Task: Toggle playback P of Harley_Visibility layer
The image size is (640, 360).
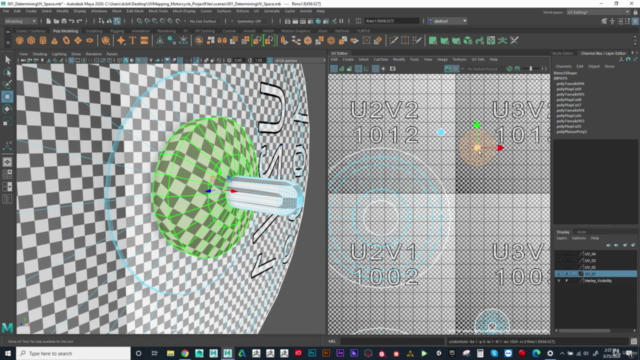Action: 567,281
